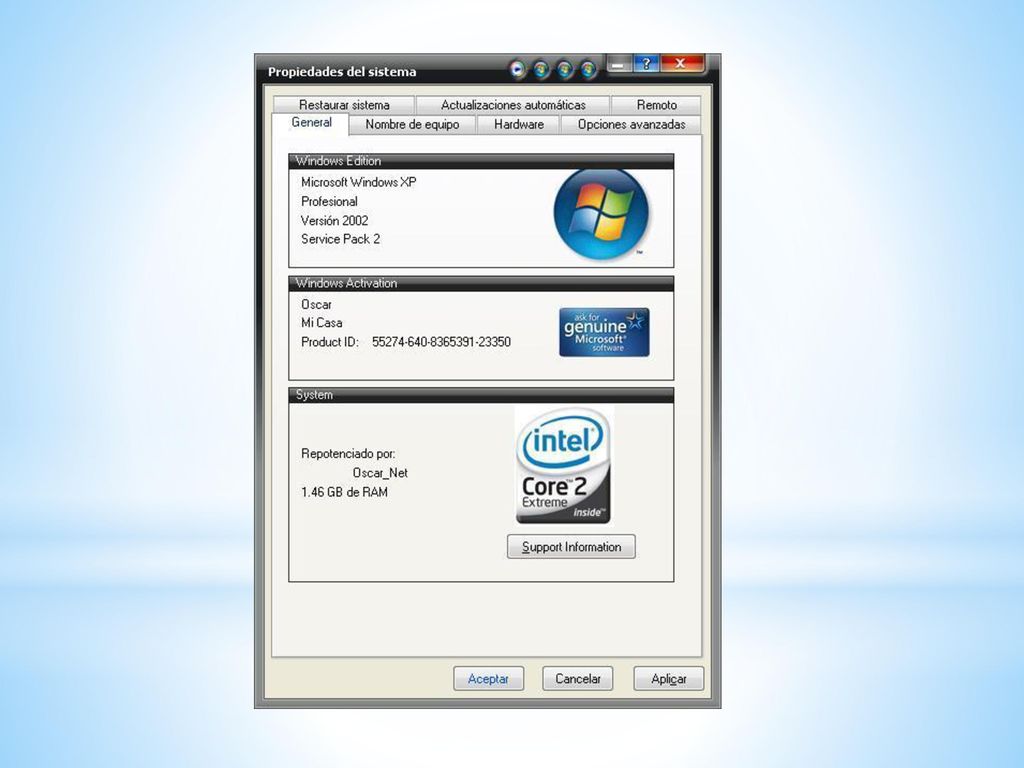Click the text Microsoft Windows XP
The height and width of the screenshot is (768, 1024).
359,182
